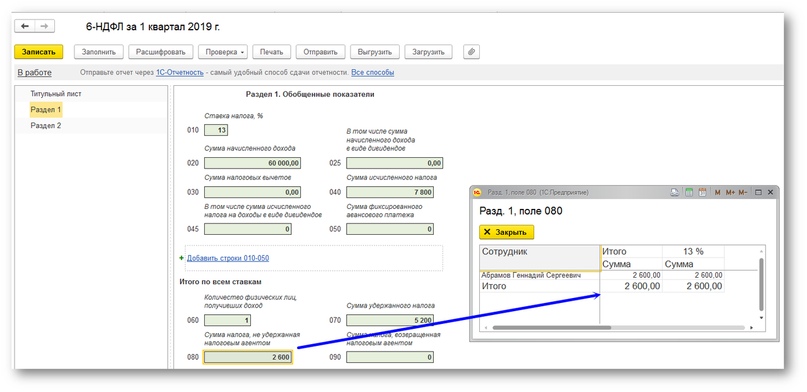Click the paperclip attachments icon
The image size is (807, 392).
tap(471, 52)
